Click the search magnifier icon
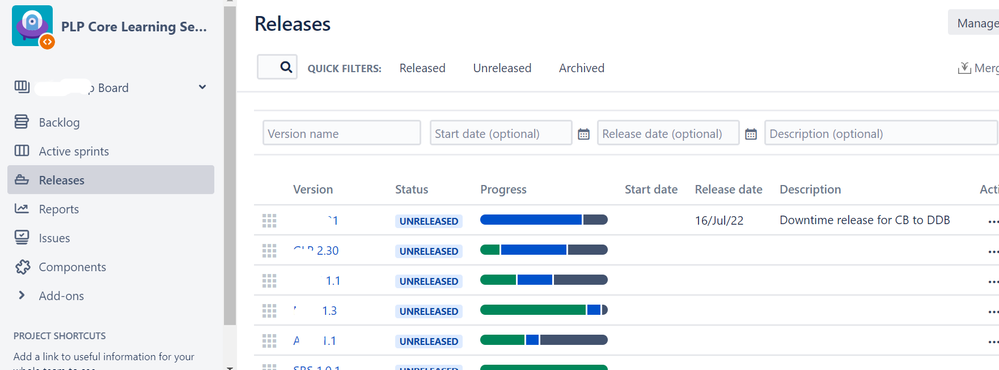 click(287, 67)
